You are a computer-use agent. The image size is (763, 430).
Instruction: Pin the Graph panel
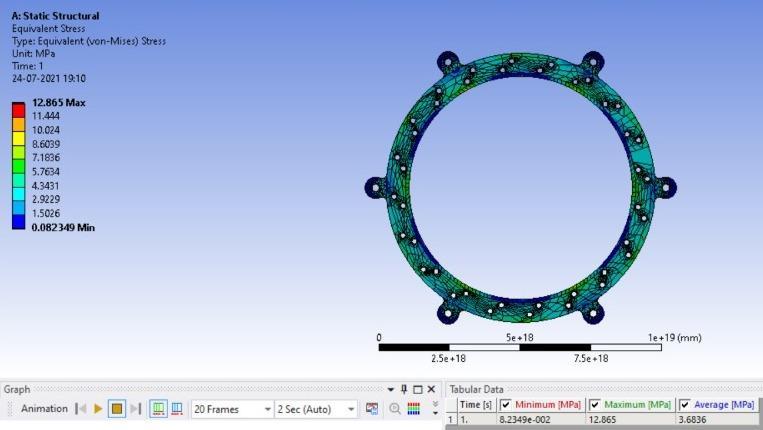tap(404, 389)
